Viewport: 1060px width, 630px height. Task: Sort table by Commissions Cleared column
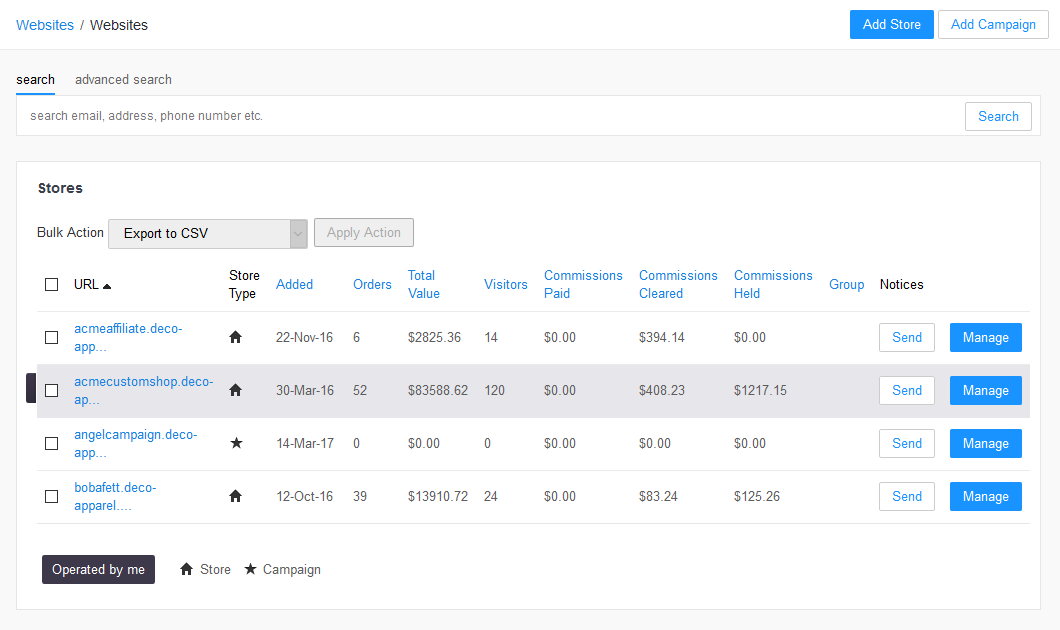[678, 285]
